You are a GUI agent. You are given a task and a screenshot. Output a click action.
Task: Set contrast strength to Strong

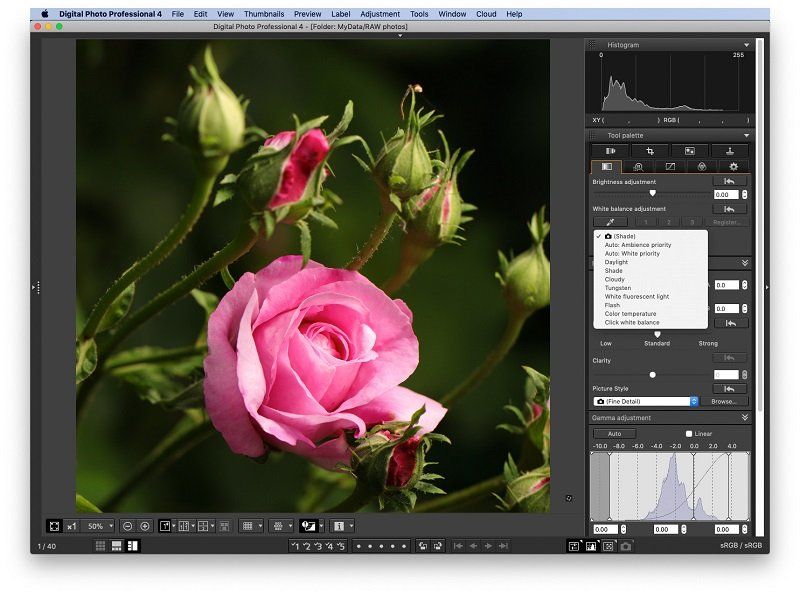point(708,344)
